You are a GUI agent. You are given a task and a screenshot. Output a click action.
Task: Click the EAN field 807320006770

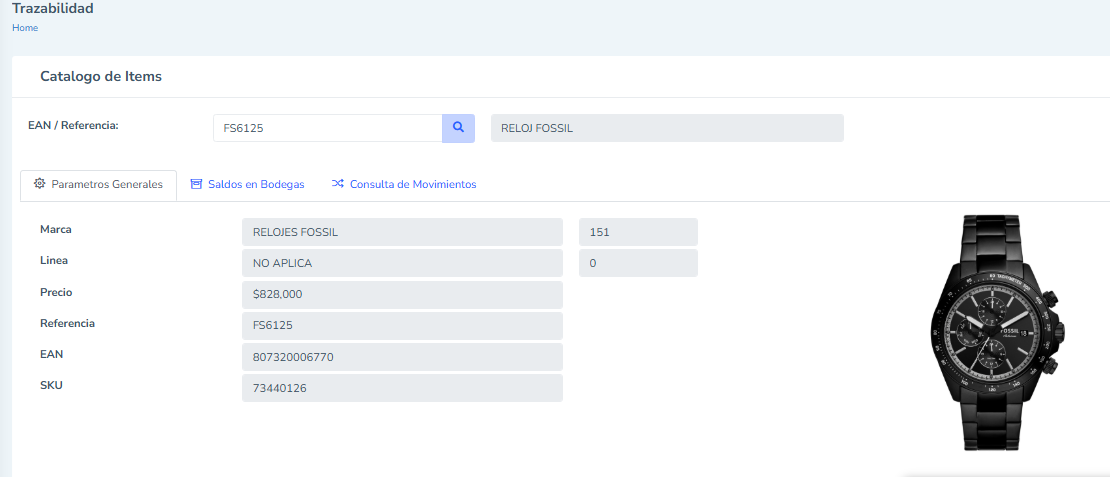click(402, 357)
